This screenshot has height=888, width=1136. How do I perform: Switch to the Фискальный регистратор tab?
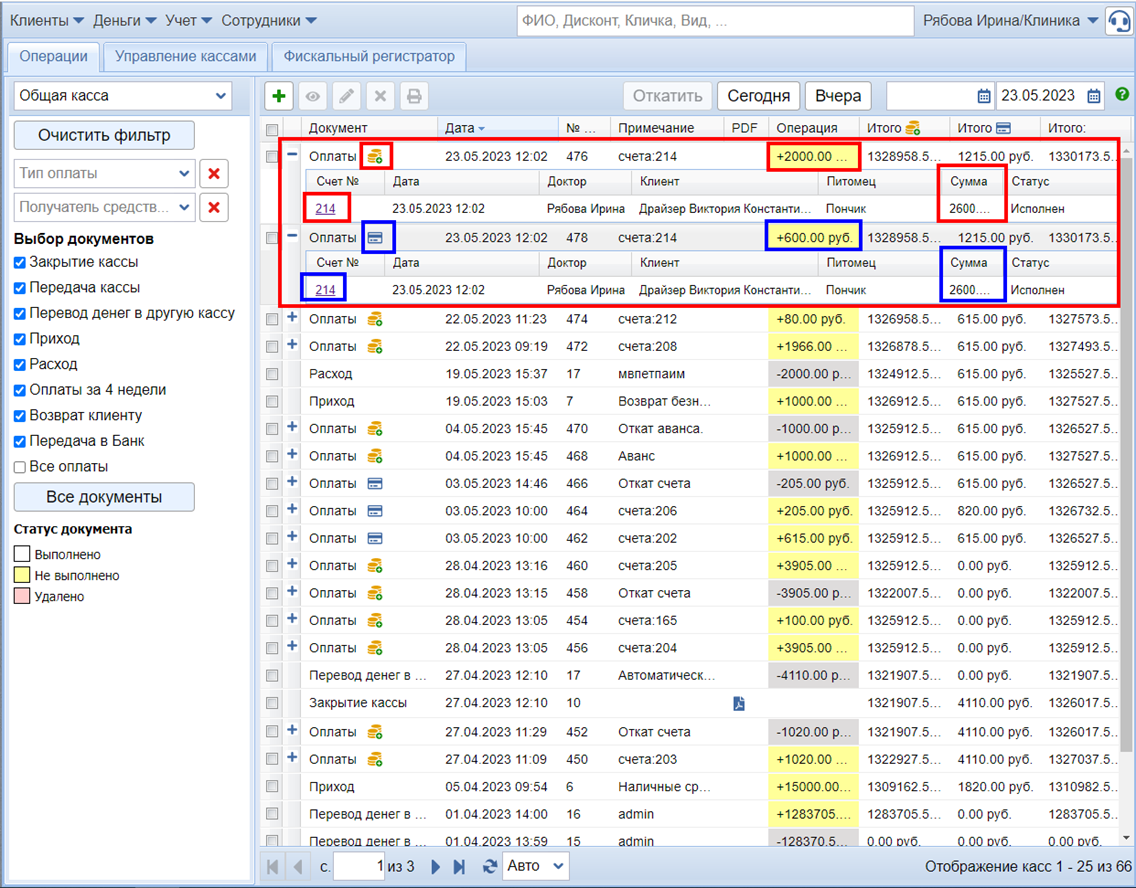369,57
